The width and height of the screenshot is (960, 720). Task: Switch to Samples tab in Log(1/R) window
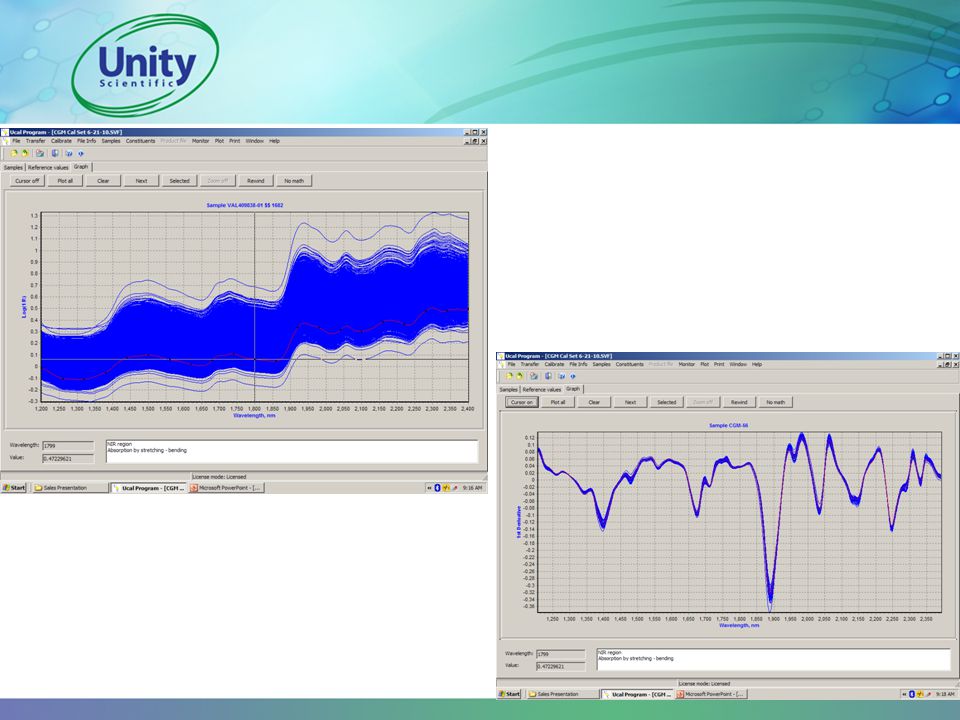click(x=13, y=167)
